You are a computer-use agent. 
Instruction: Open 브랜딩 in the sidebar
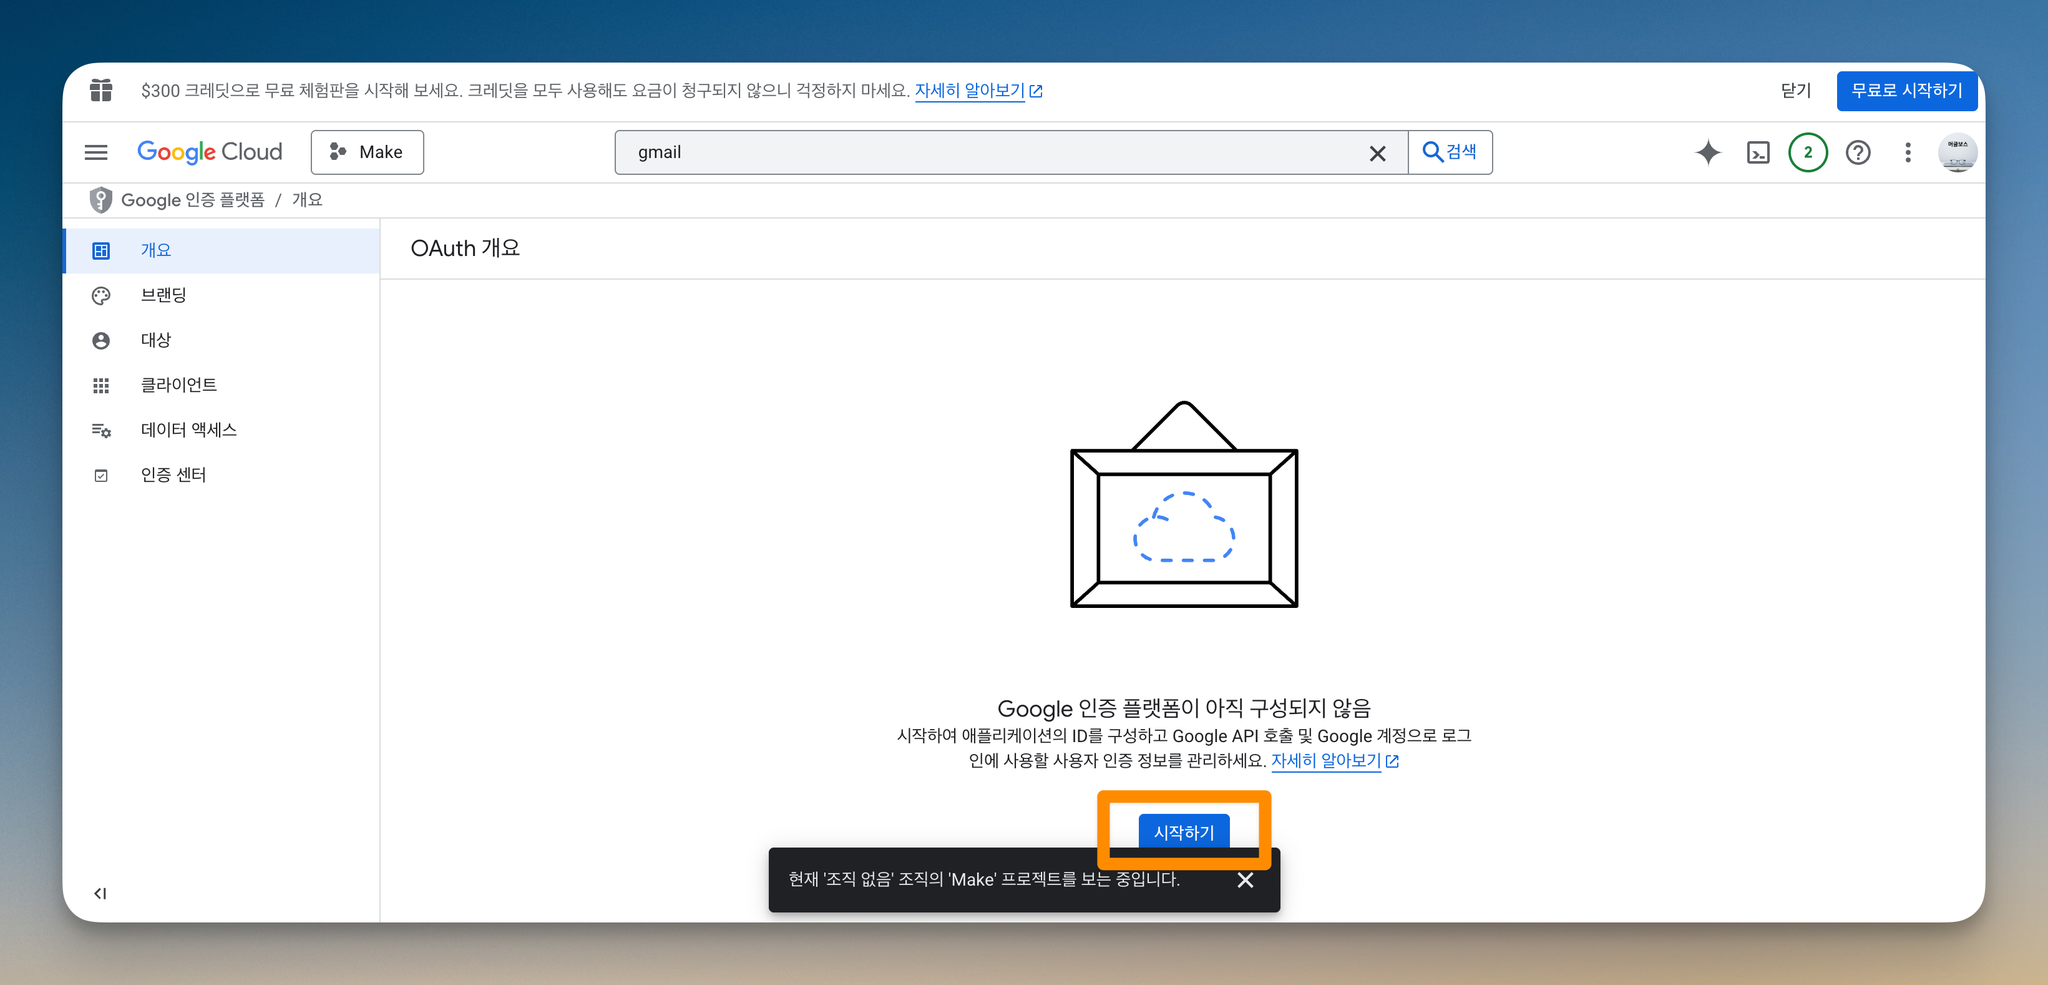click(222, 295)
